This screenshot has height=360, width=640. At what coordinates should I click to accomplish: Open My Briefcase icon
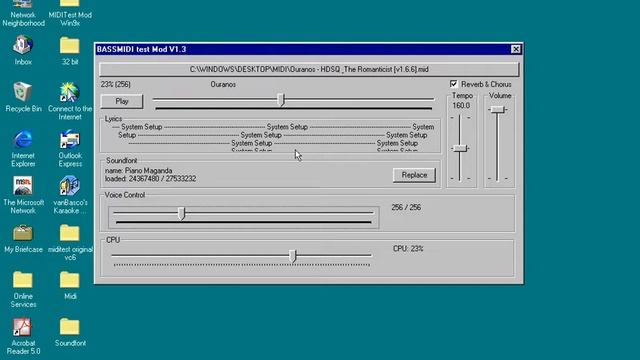click(23, 239)
